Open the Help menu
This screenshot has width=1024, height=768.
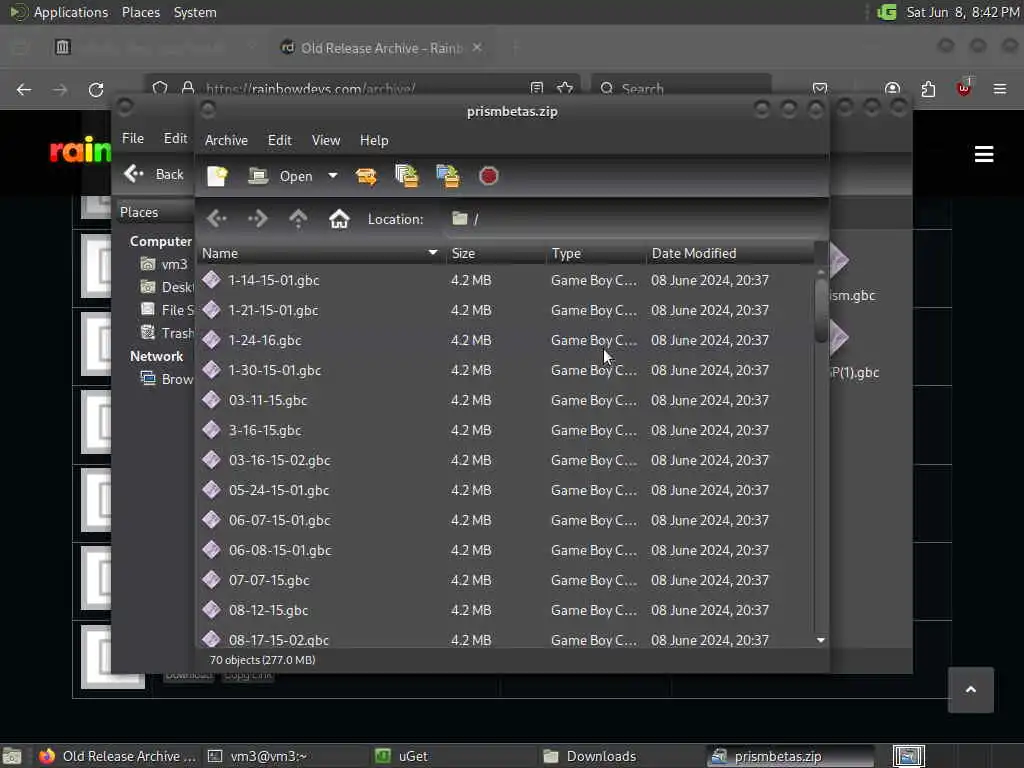(x=374, y=140)
